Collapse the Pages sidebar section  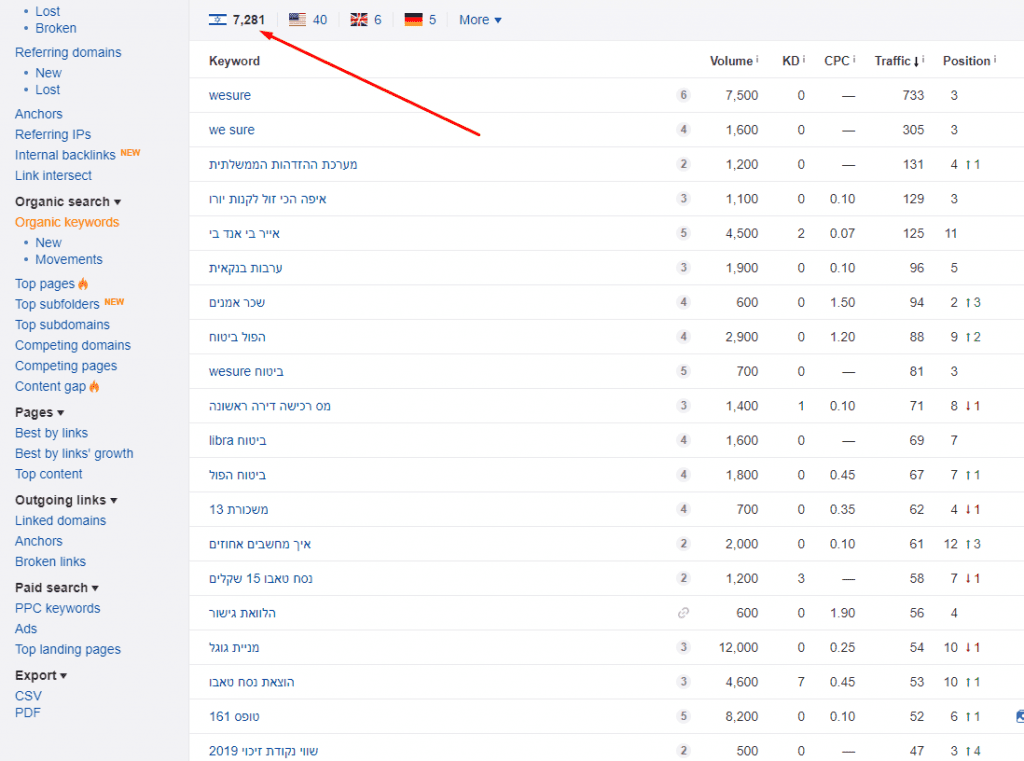click(x=39, y=412)
